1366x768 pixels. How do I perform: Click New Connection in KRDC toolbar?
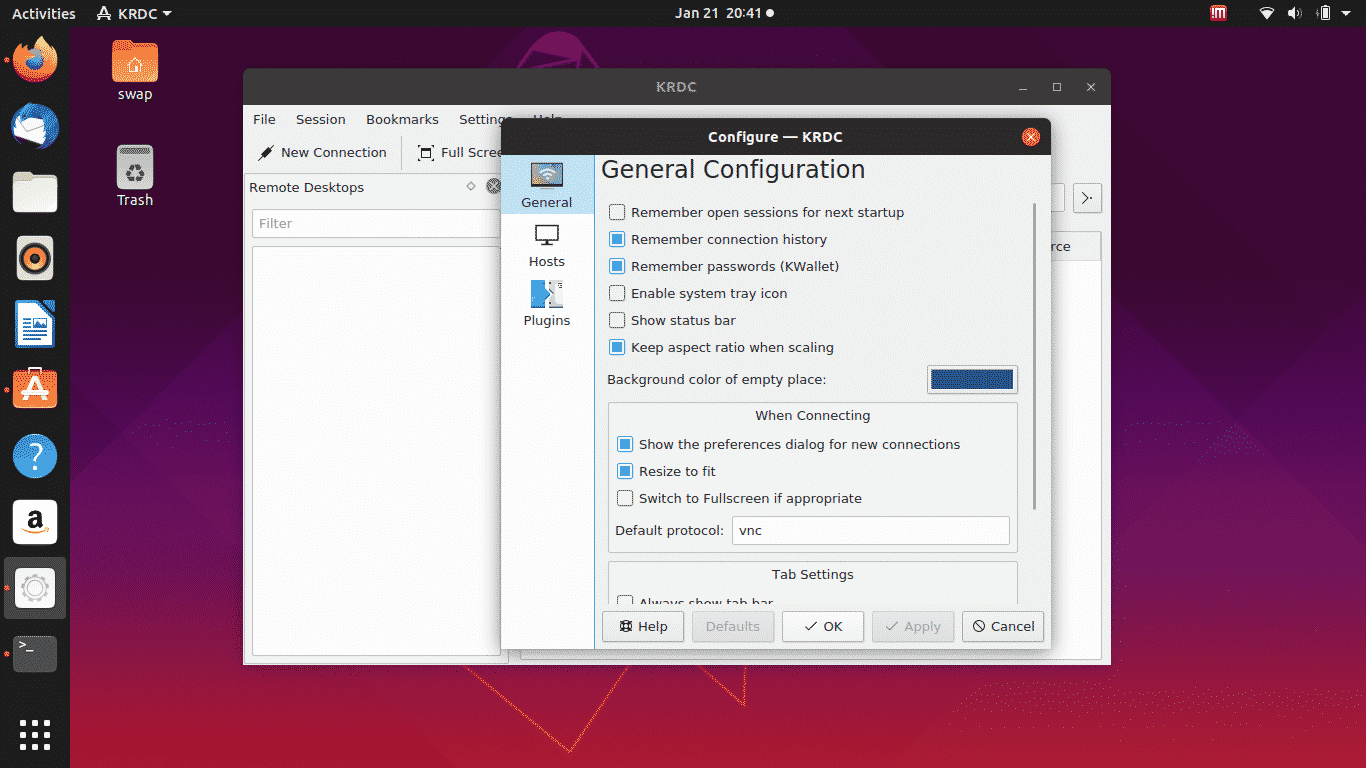pyautogui.click(x=322, y=152)
